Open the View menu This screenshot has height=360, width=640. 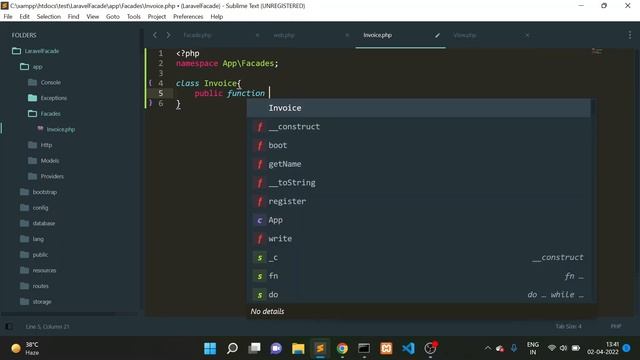point(93,17)
